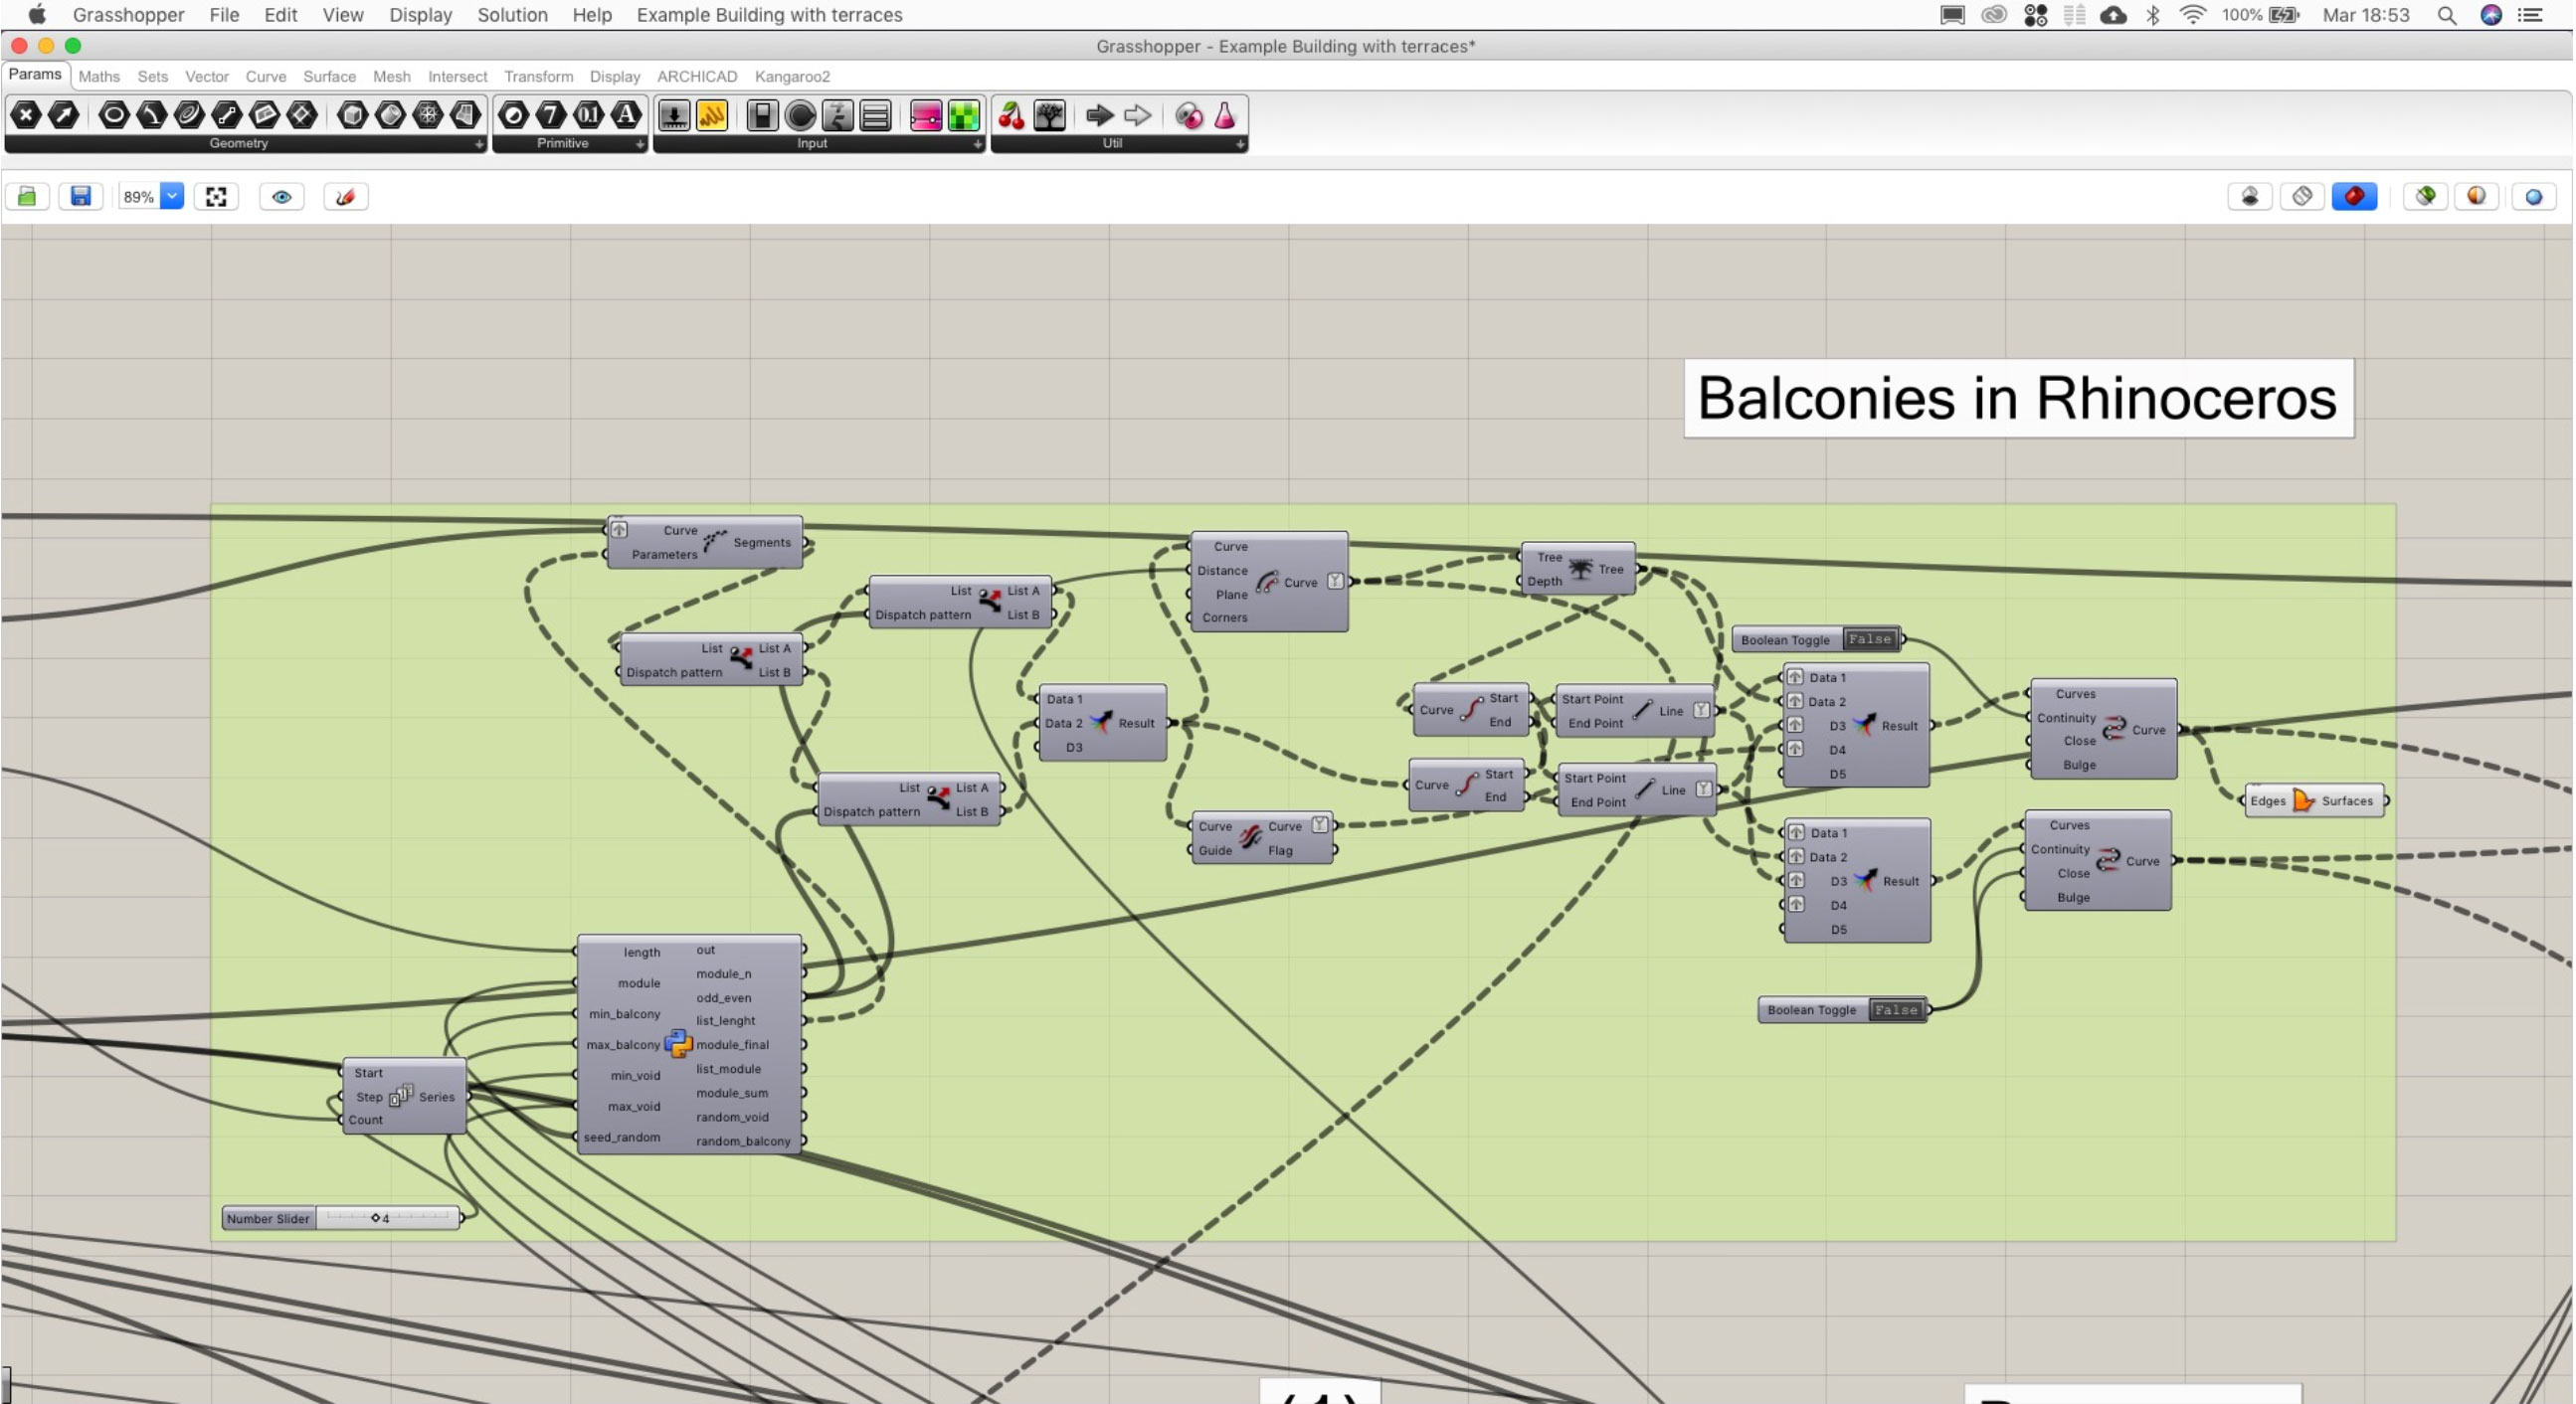Select the Gradient input component icon
Screen dimensions: 2576x1404
(x=925, y=116)
